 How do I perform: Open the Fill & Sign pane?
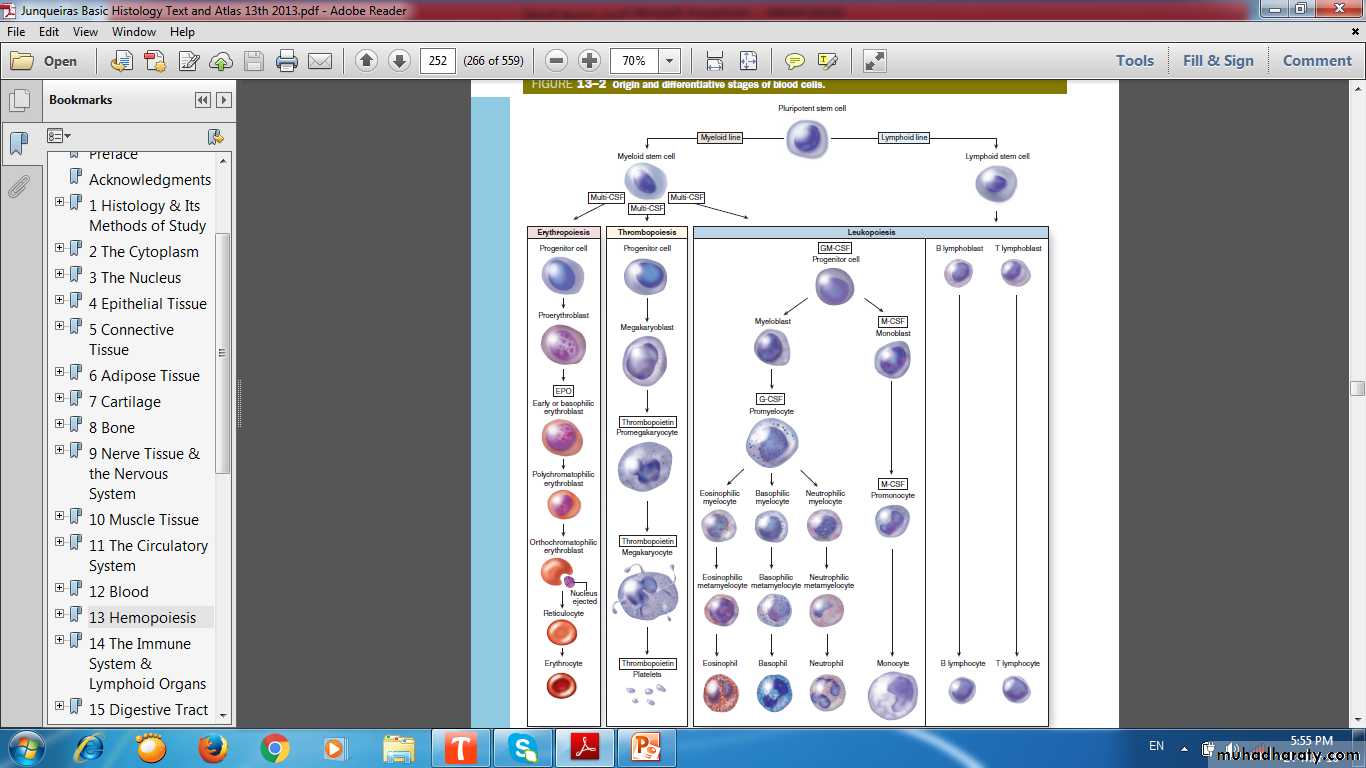[x=1217, y=61]
